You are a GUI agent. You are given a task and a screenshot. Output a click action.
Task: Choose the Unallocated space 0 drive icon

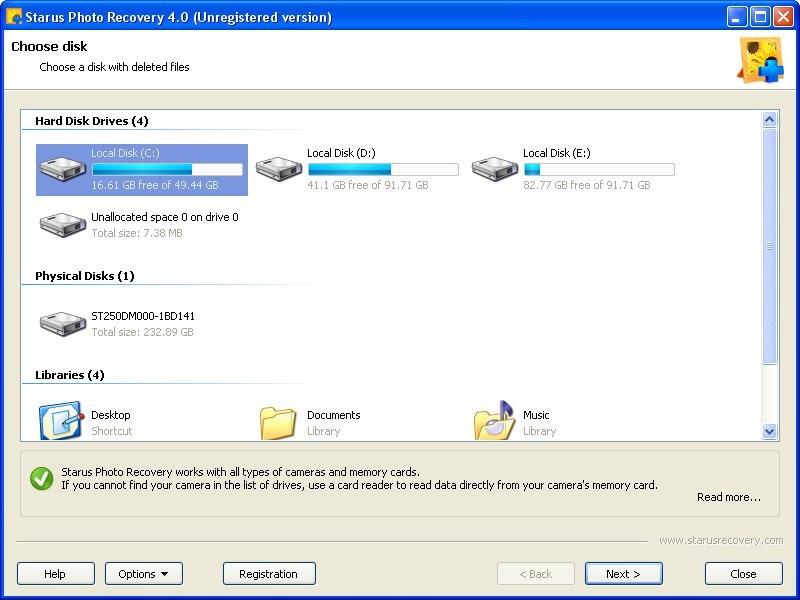click(63, 224)
